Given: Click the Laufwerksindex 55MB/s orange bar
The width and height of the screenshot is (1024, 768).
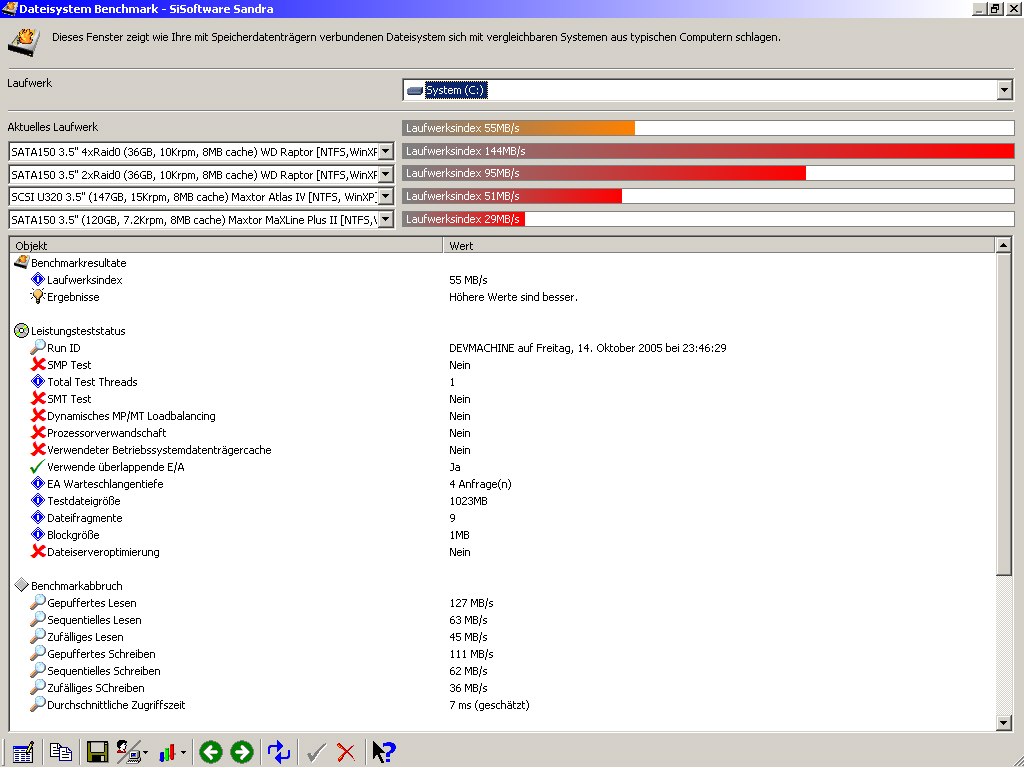Looking at the screenshot, I should pyautogui.click(x=519, y=128).
